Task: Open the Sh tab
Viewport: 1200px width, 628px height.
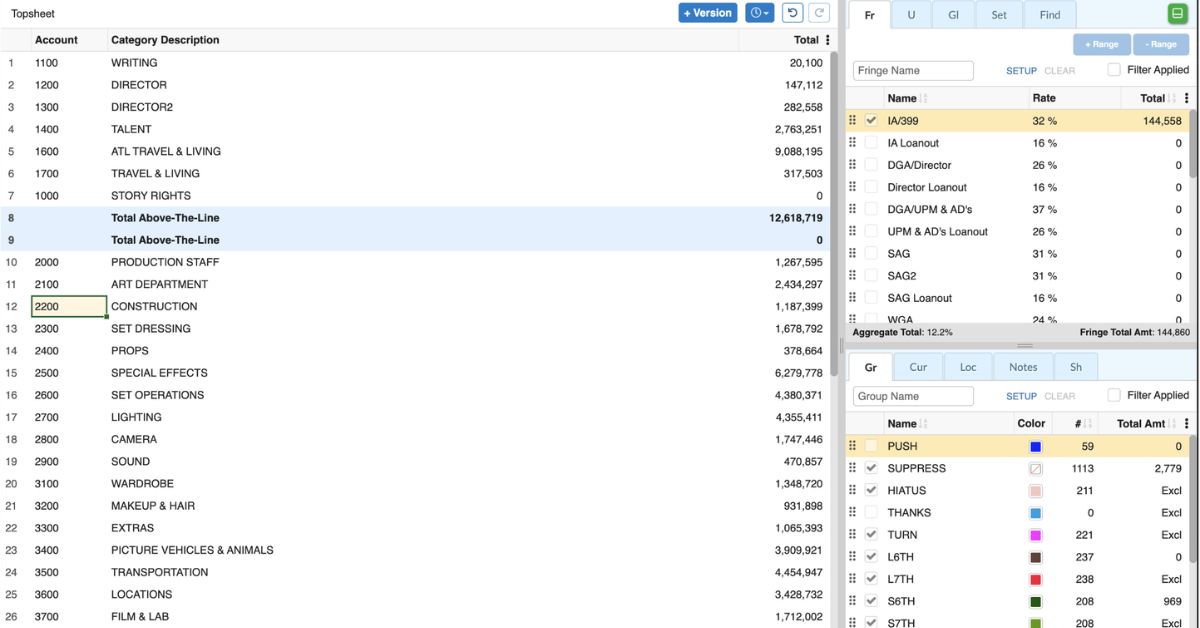Action: [1076, 367]
